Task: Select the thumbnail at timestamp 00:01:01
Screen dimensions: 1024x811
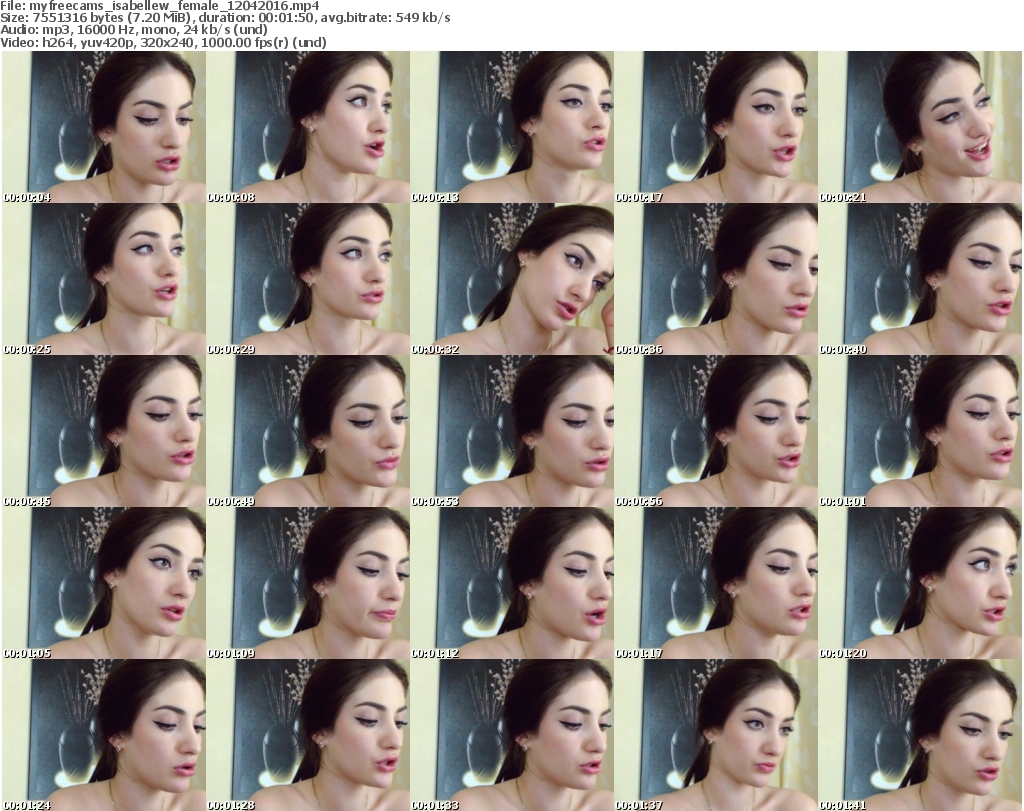Action: pos(920,432)
